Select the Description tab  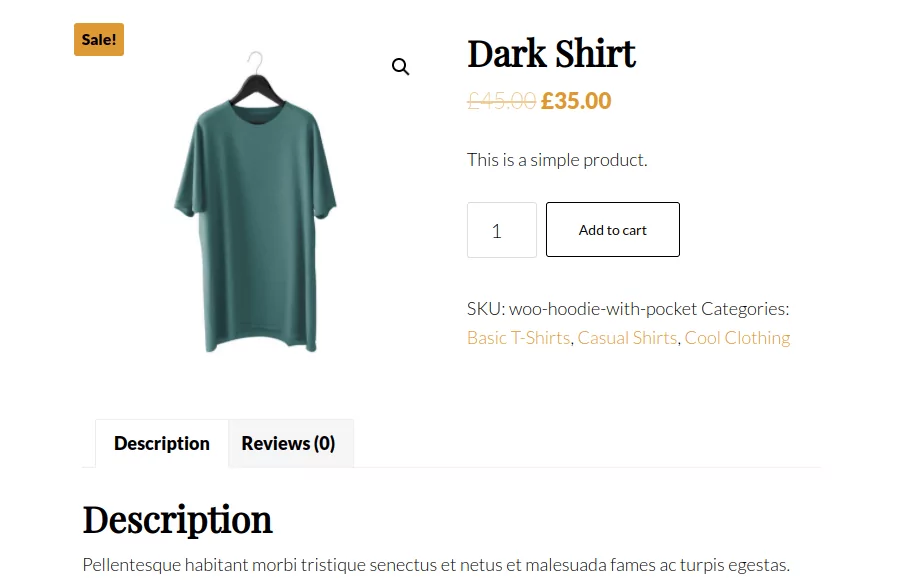pyautogui.click(x=162, y=444)
